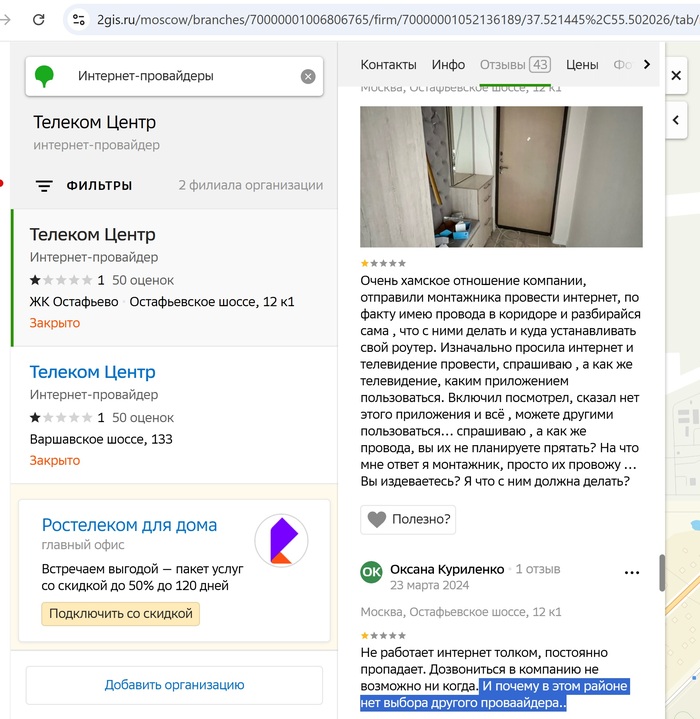Open site info icon in address bar
This screenshot has height=719, width=700.
tap(79, 19)
